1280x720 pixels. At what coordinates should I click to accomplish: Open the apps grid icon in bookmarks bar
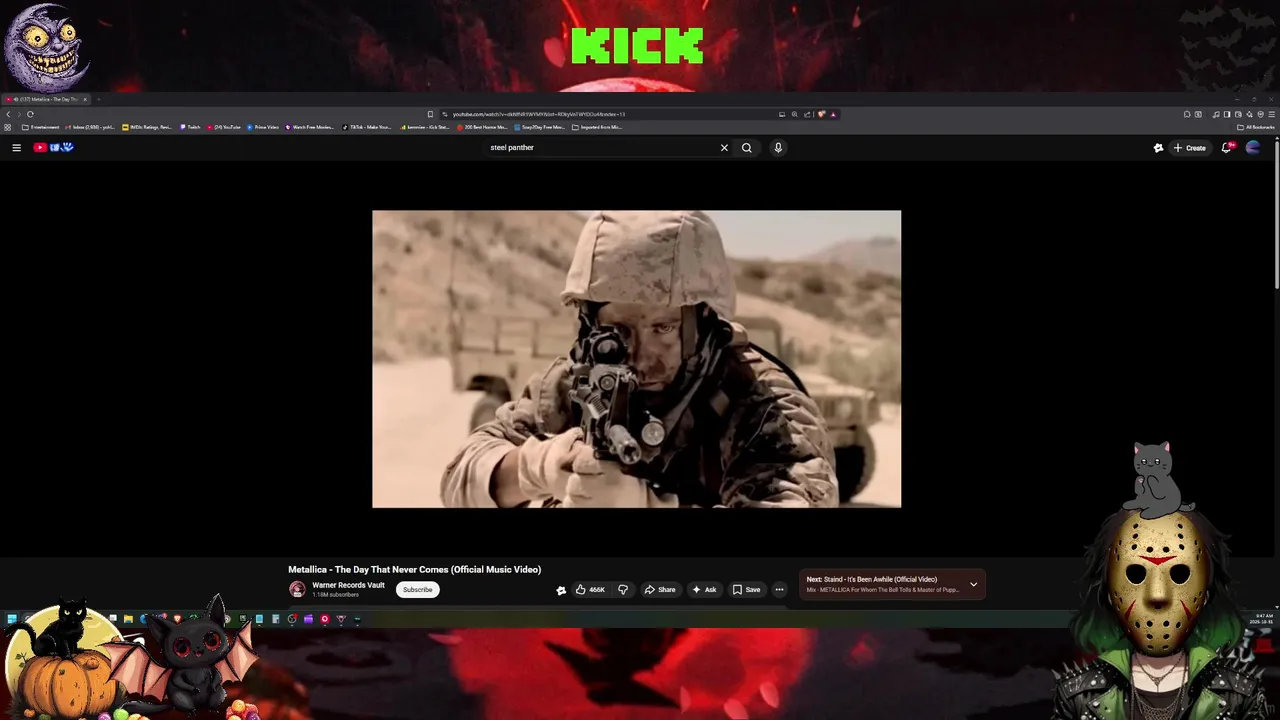click(x=8, y=127)
